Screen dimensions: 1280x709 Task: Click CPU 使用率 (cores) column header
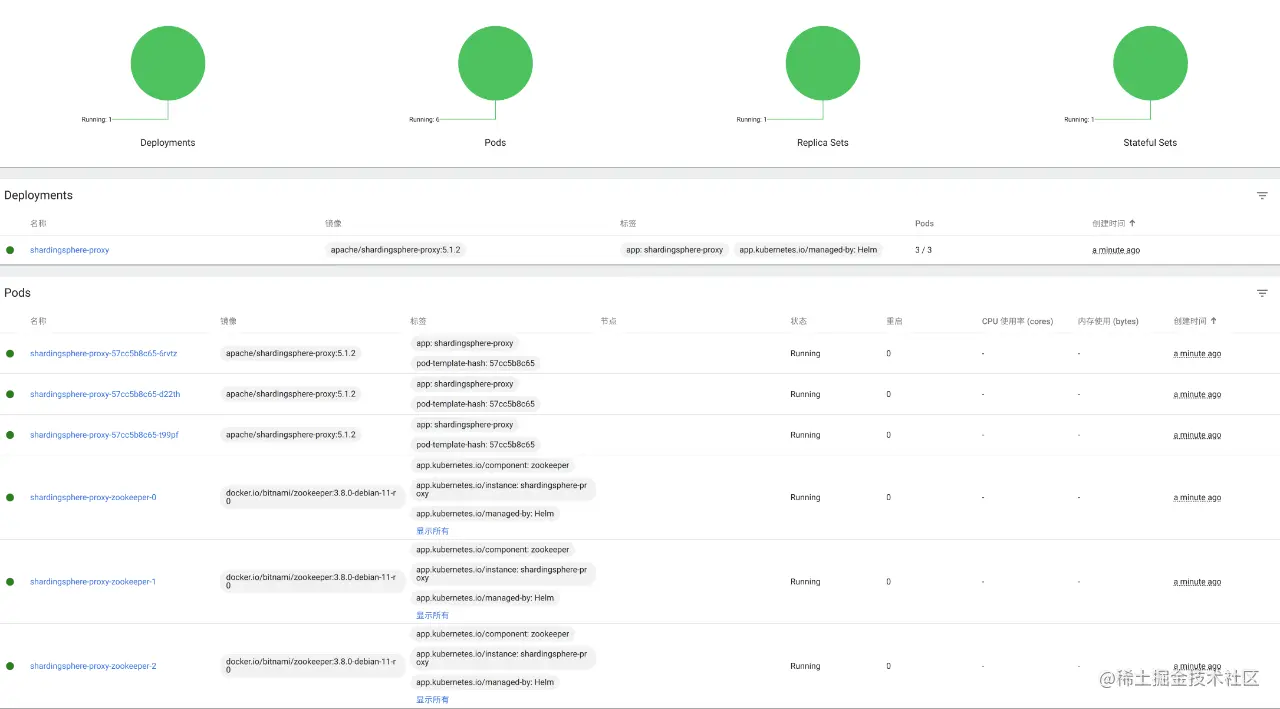pos(1017,321)
